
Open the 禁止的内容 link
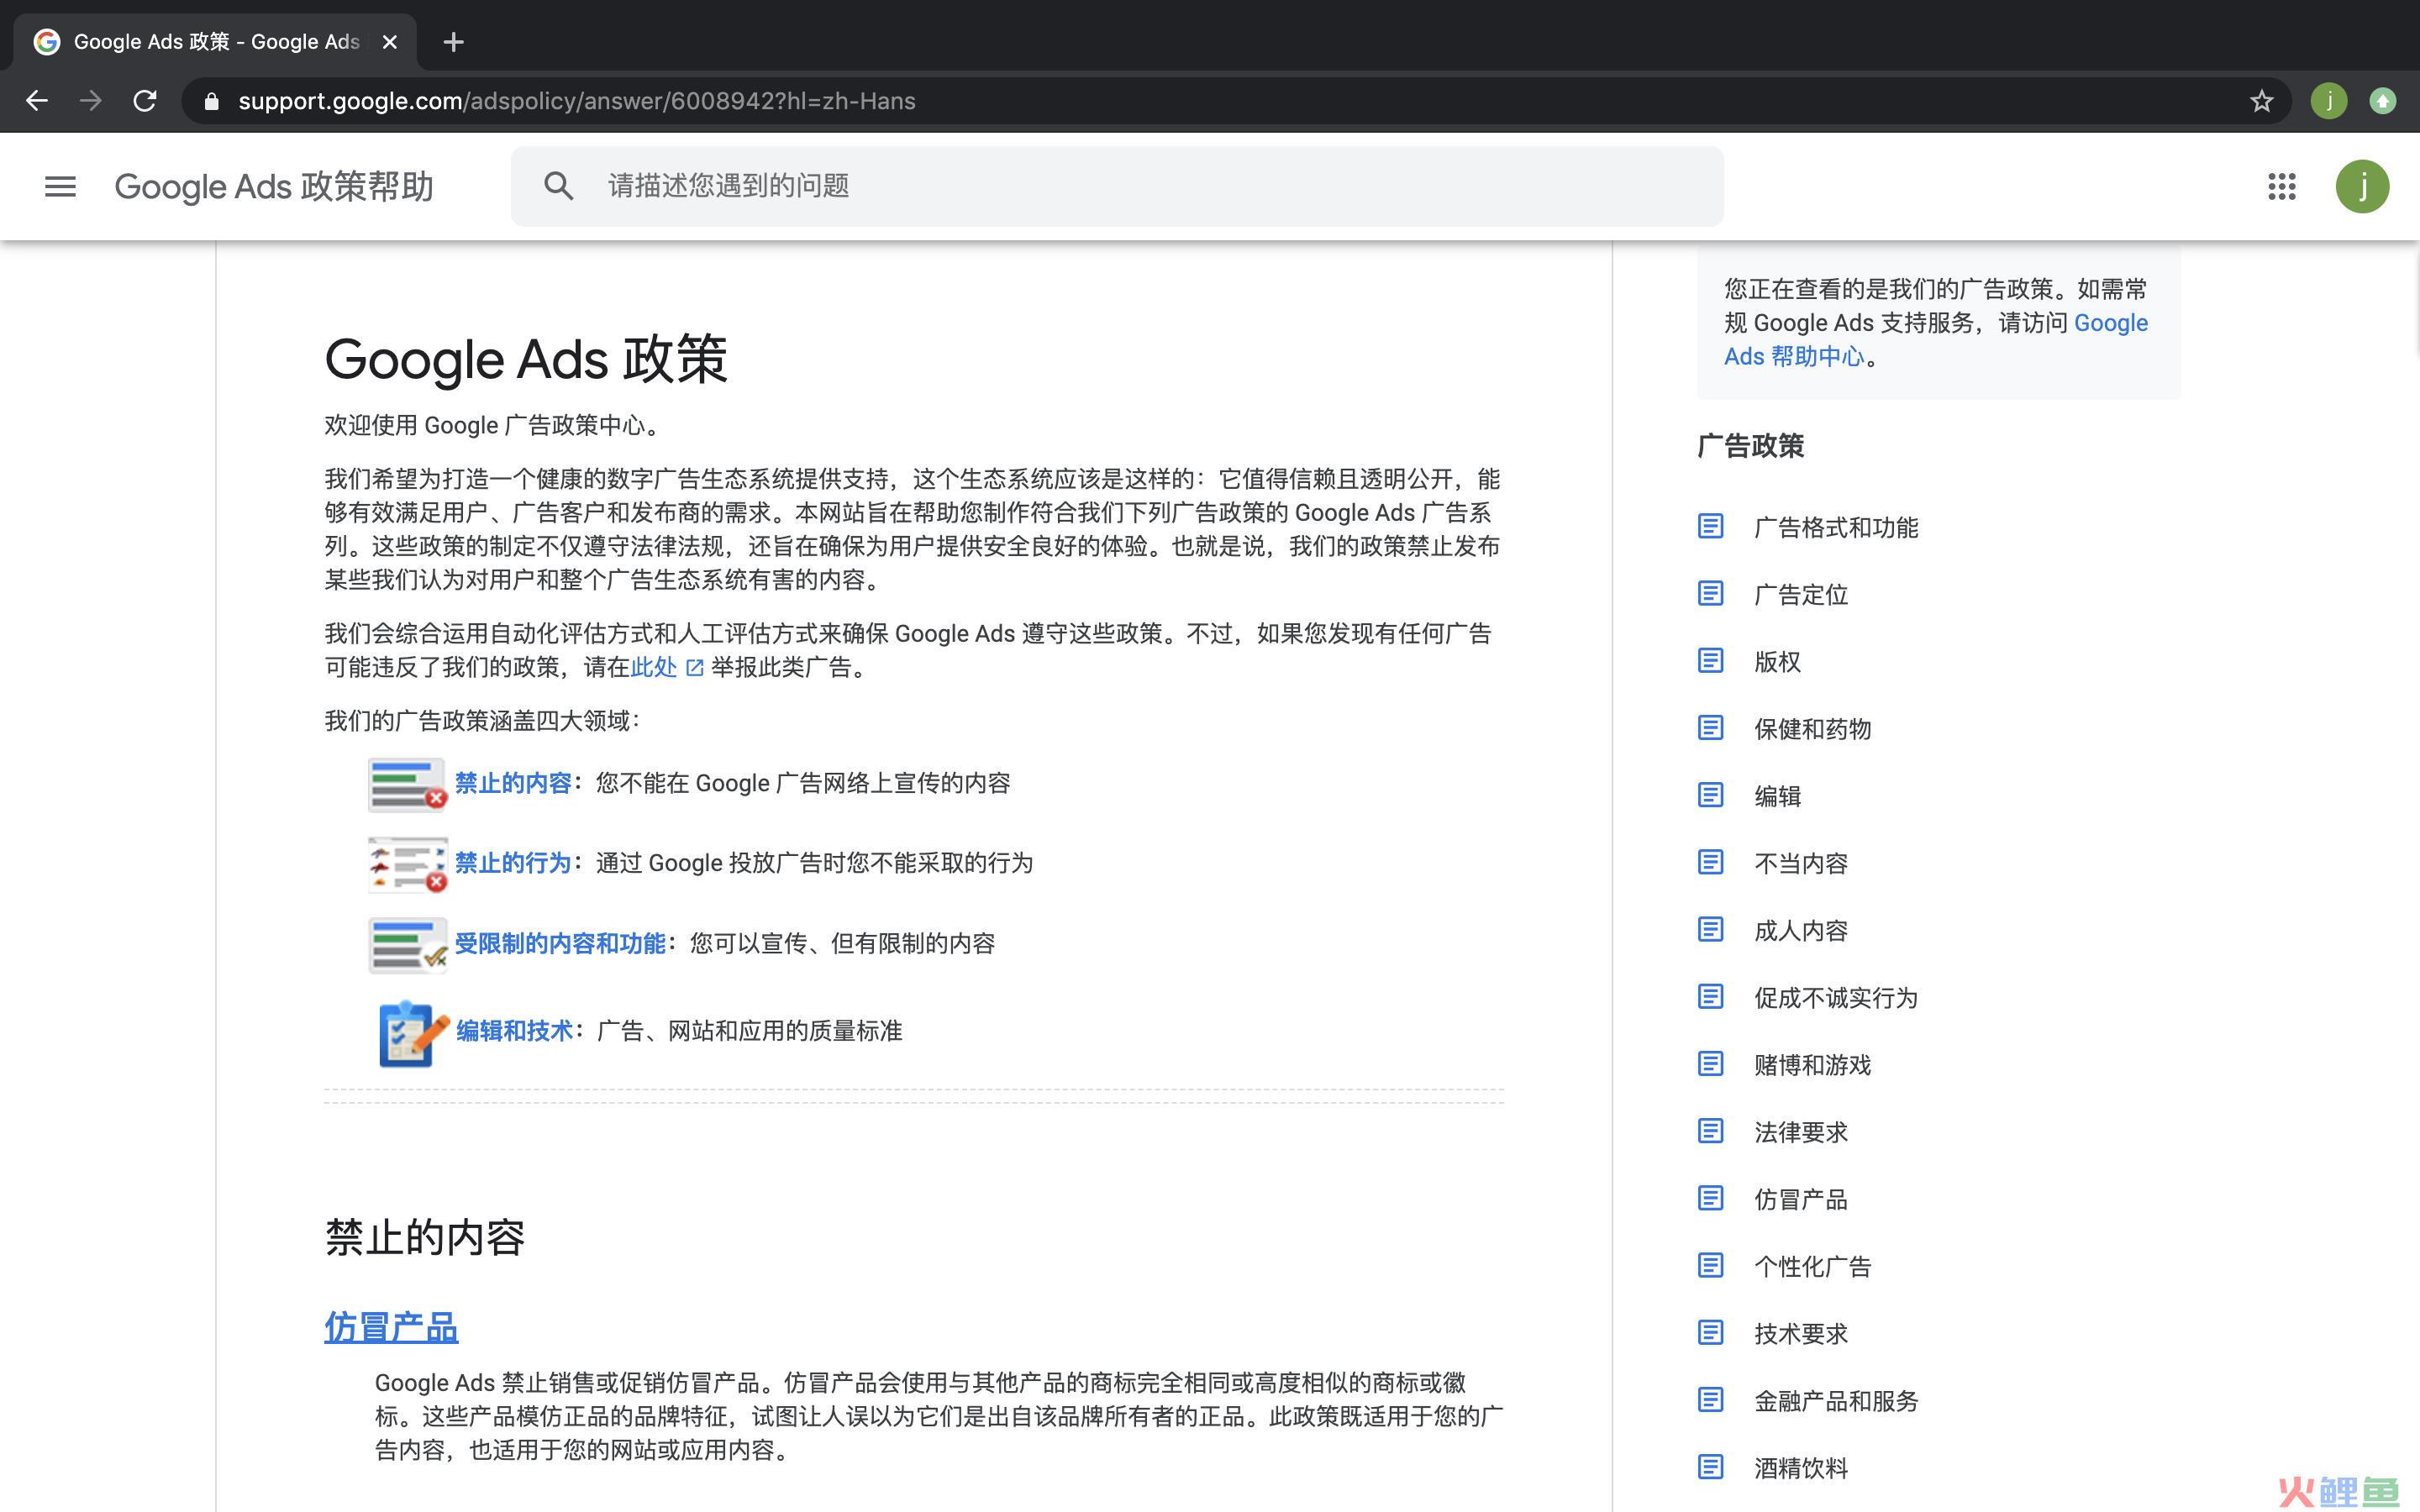coord(513,783)
